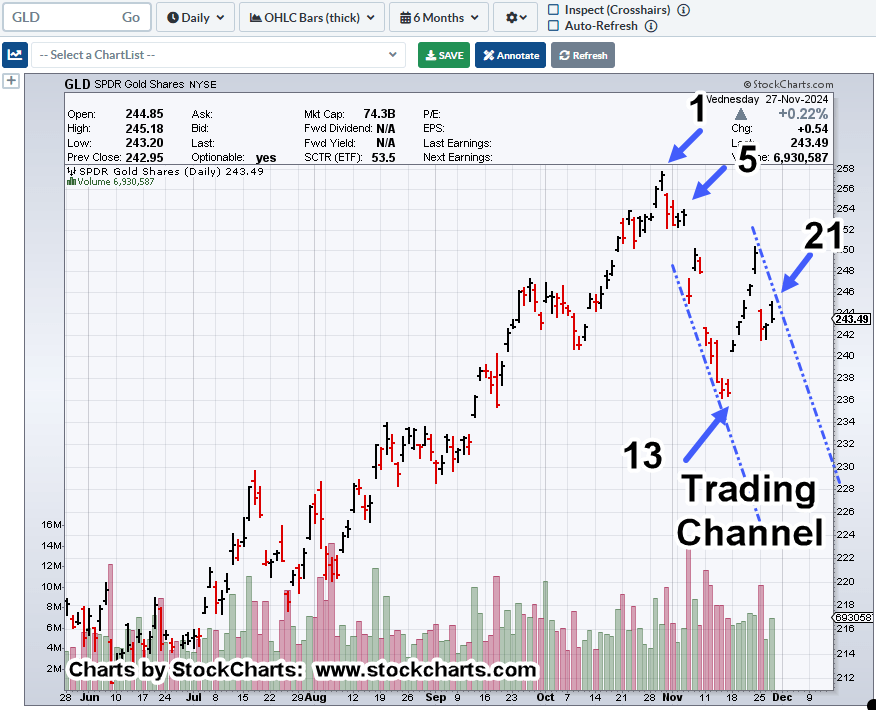The width and height of the screenshot is (881, 710).
Task: Open the Daily period dropdown
Action: 196,18
